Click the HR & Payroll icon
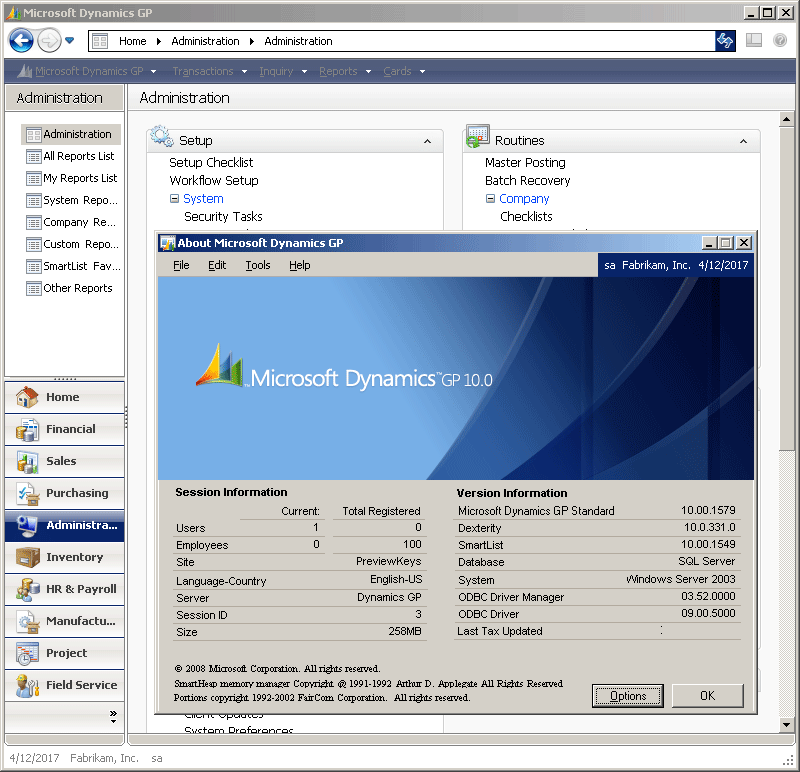800x772 pixels. coord(28,589)
